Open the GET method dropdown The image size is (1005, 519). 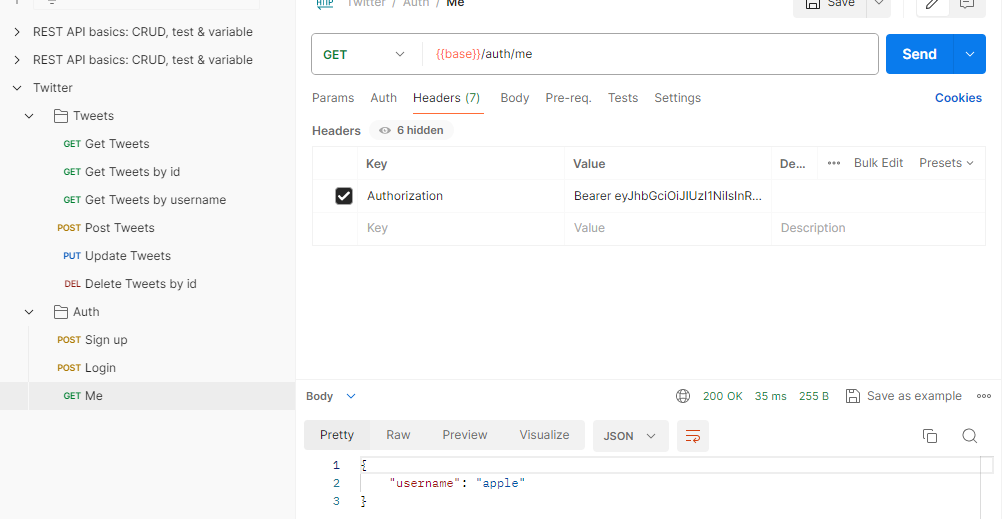click(x=363, y=54)
